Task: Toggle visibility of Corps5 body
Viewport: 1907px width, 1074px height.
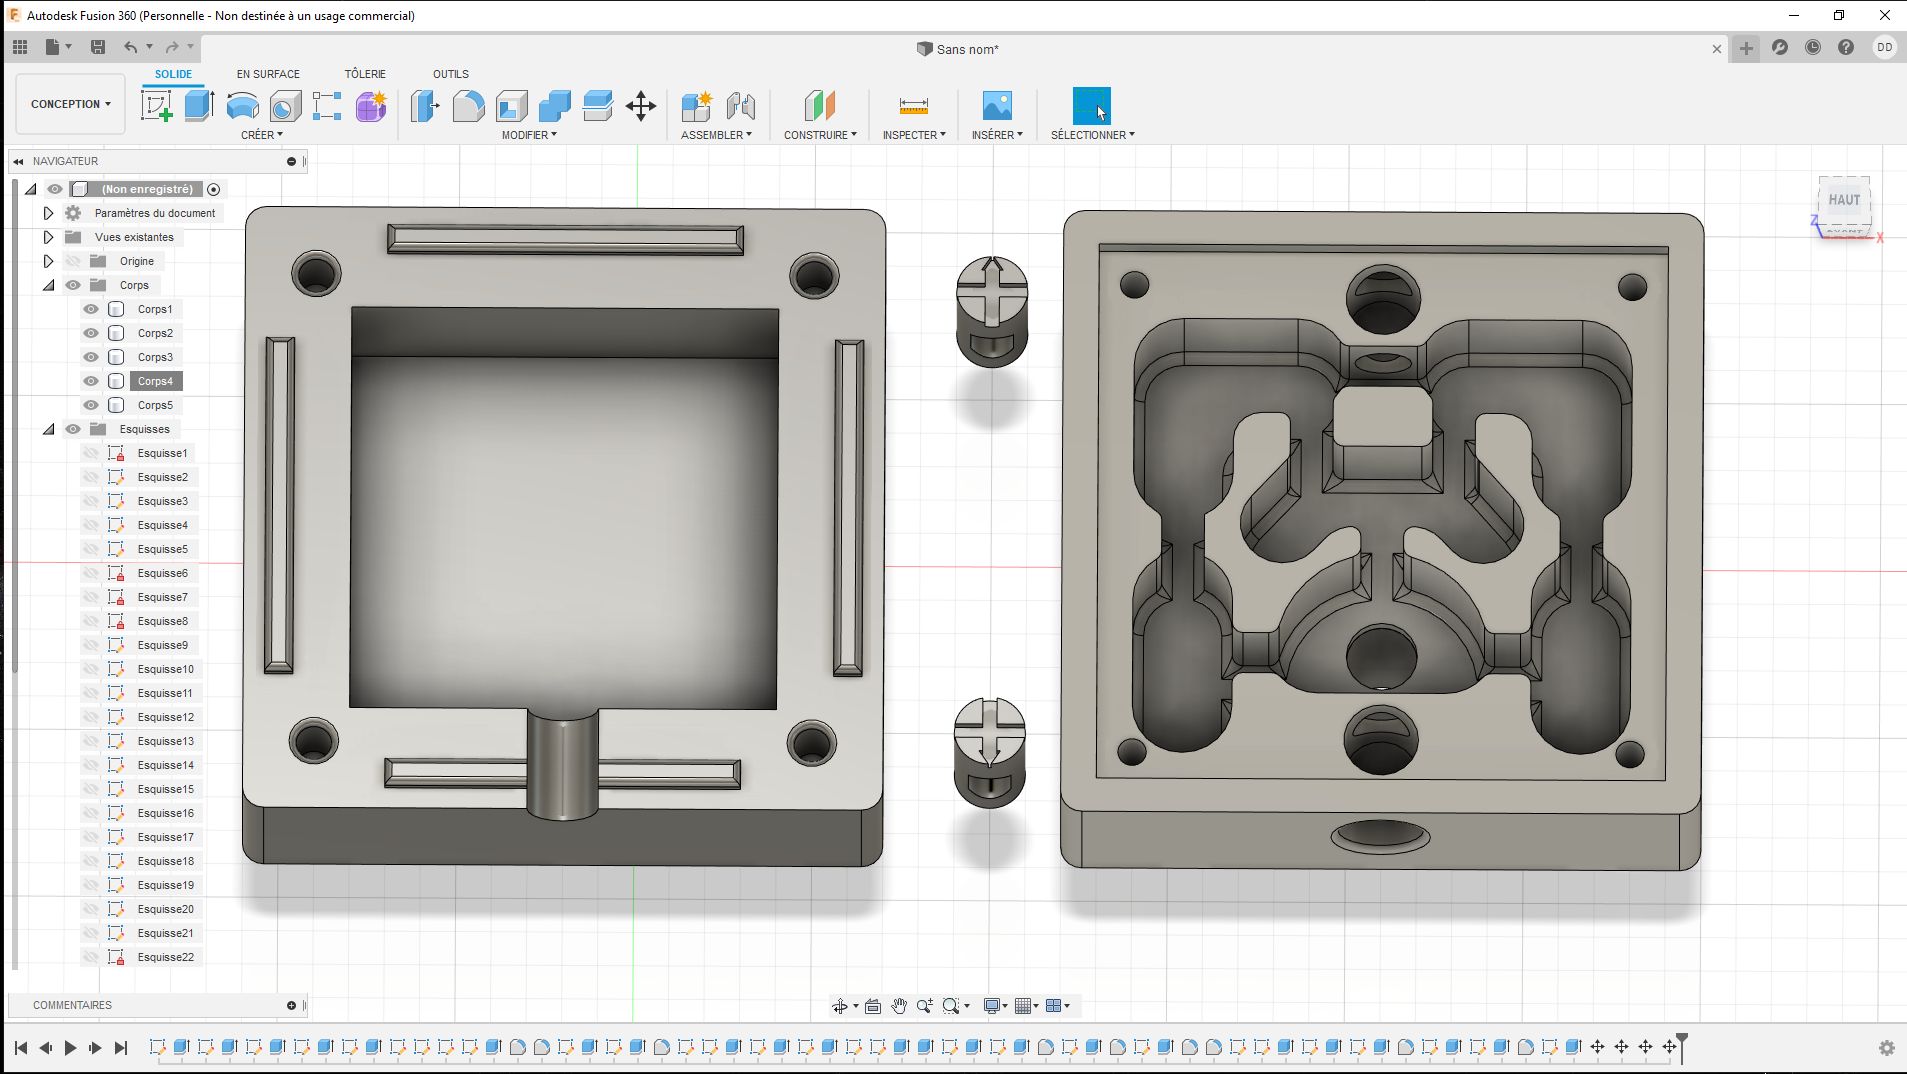Action: [x=91, y=405]
